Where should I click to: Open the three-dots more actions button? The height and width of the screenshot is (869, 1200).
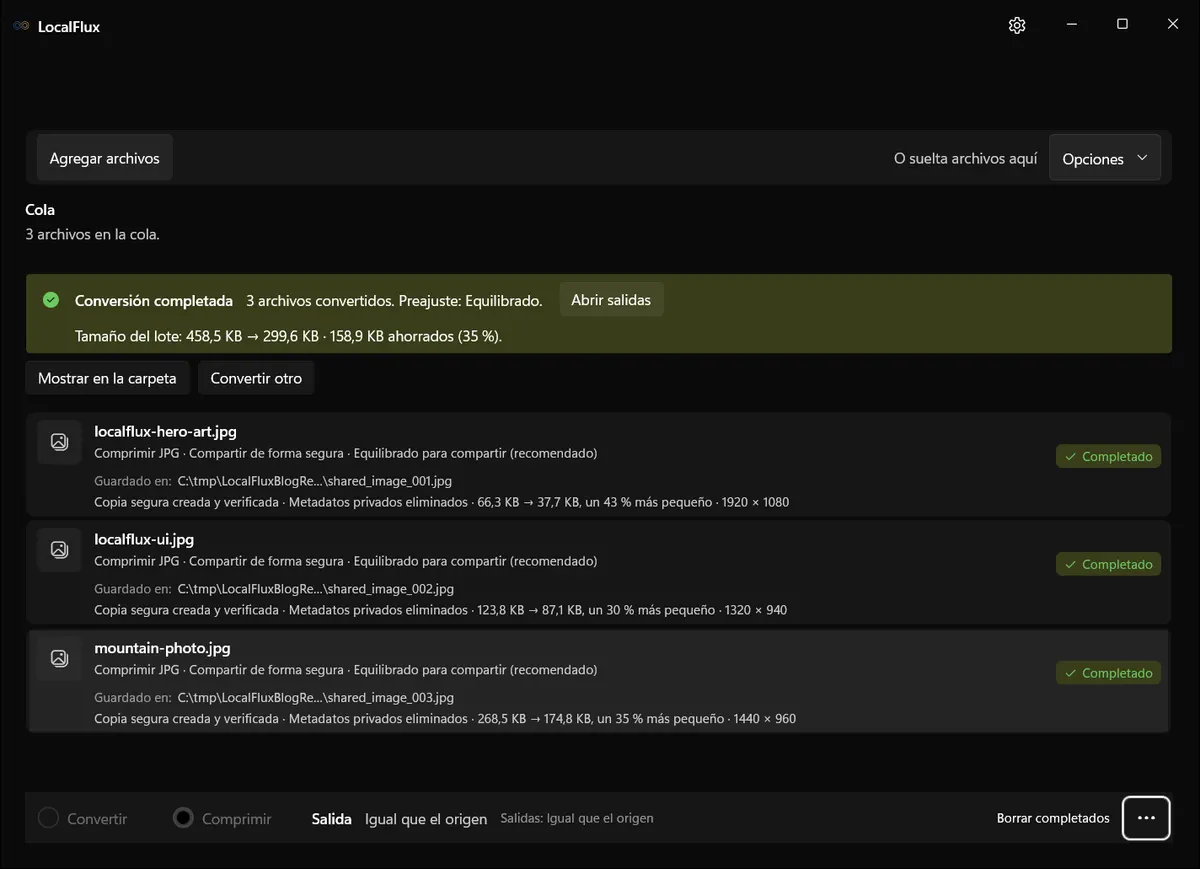[x=1146, y=818]
